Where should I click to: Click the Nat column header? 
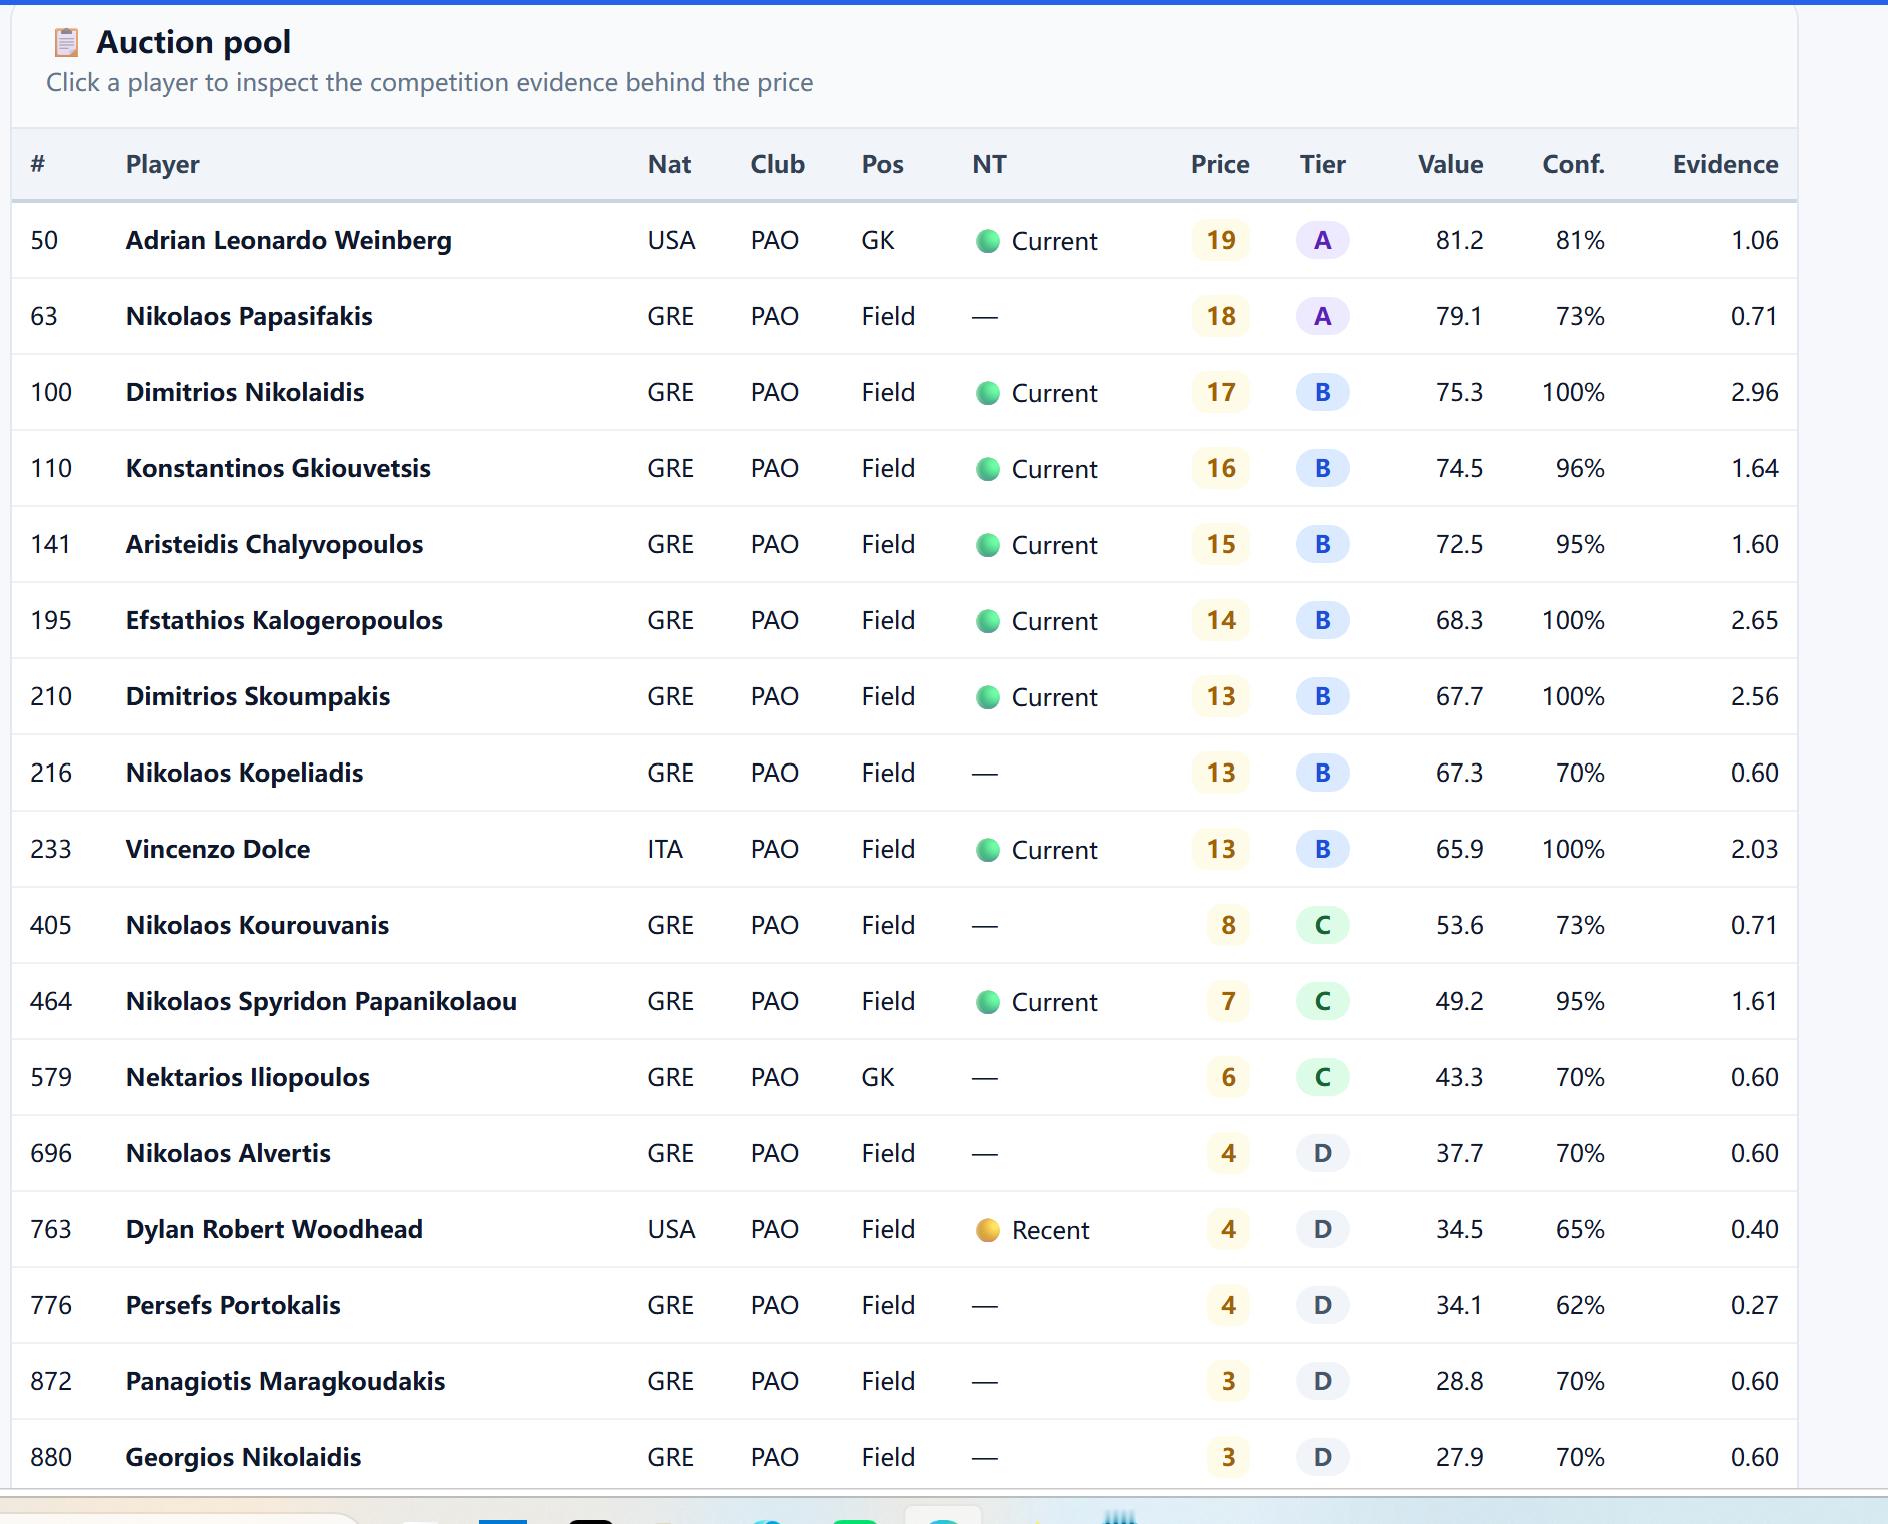point(669,164)
